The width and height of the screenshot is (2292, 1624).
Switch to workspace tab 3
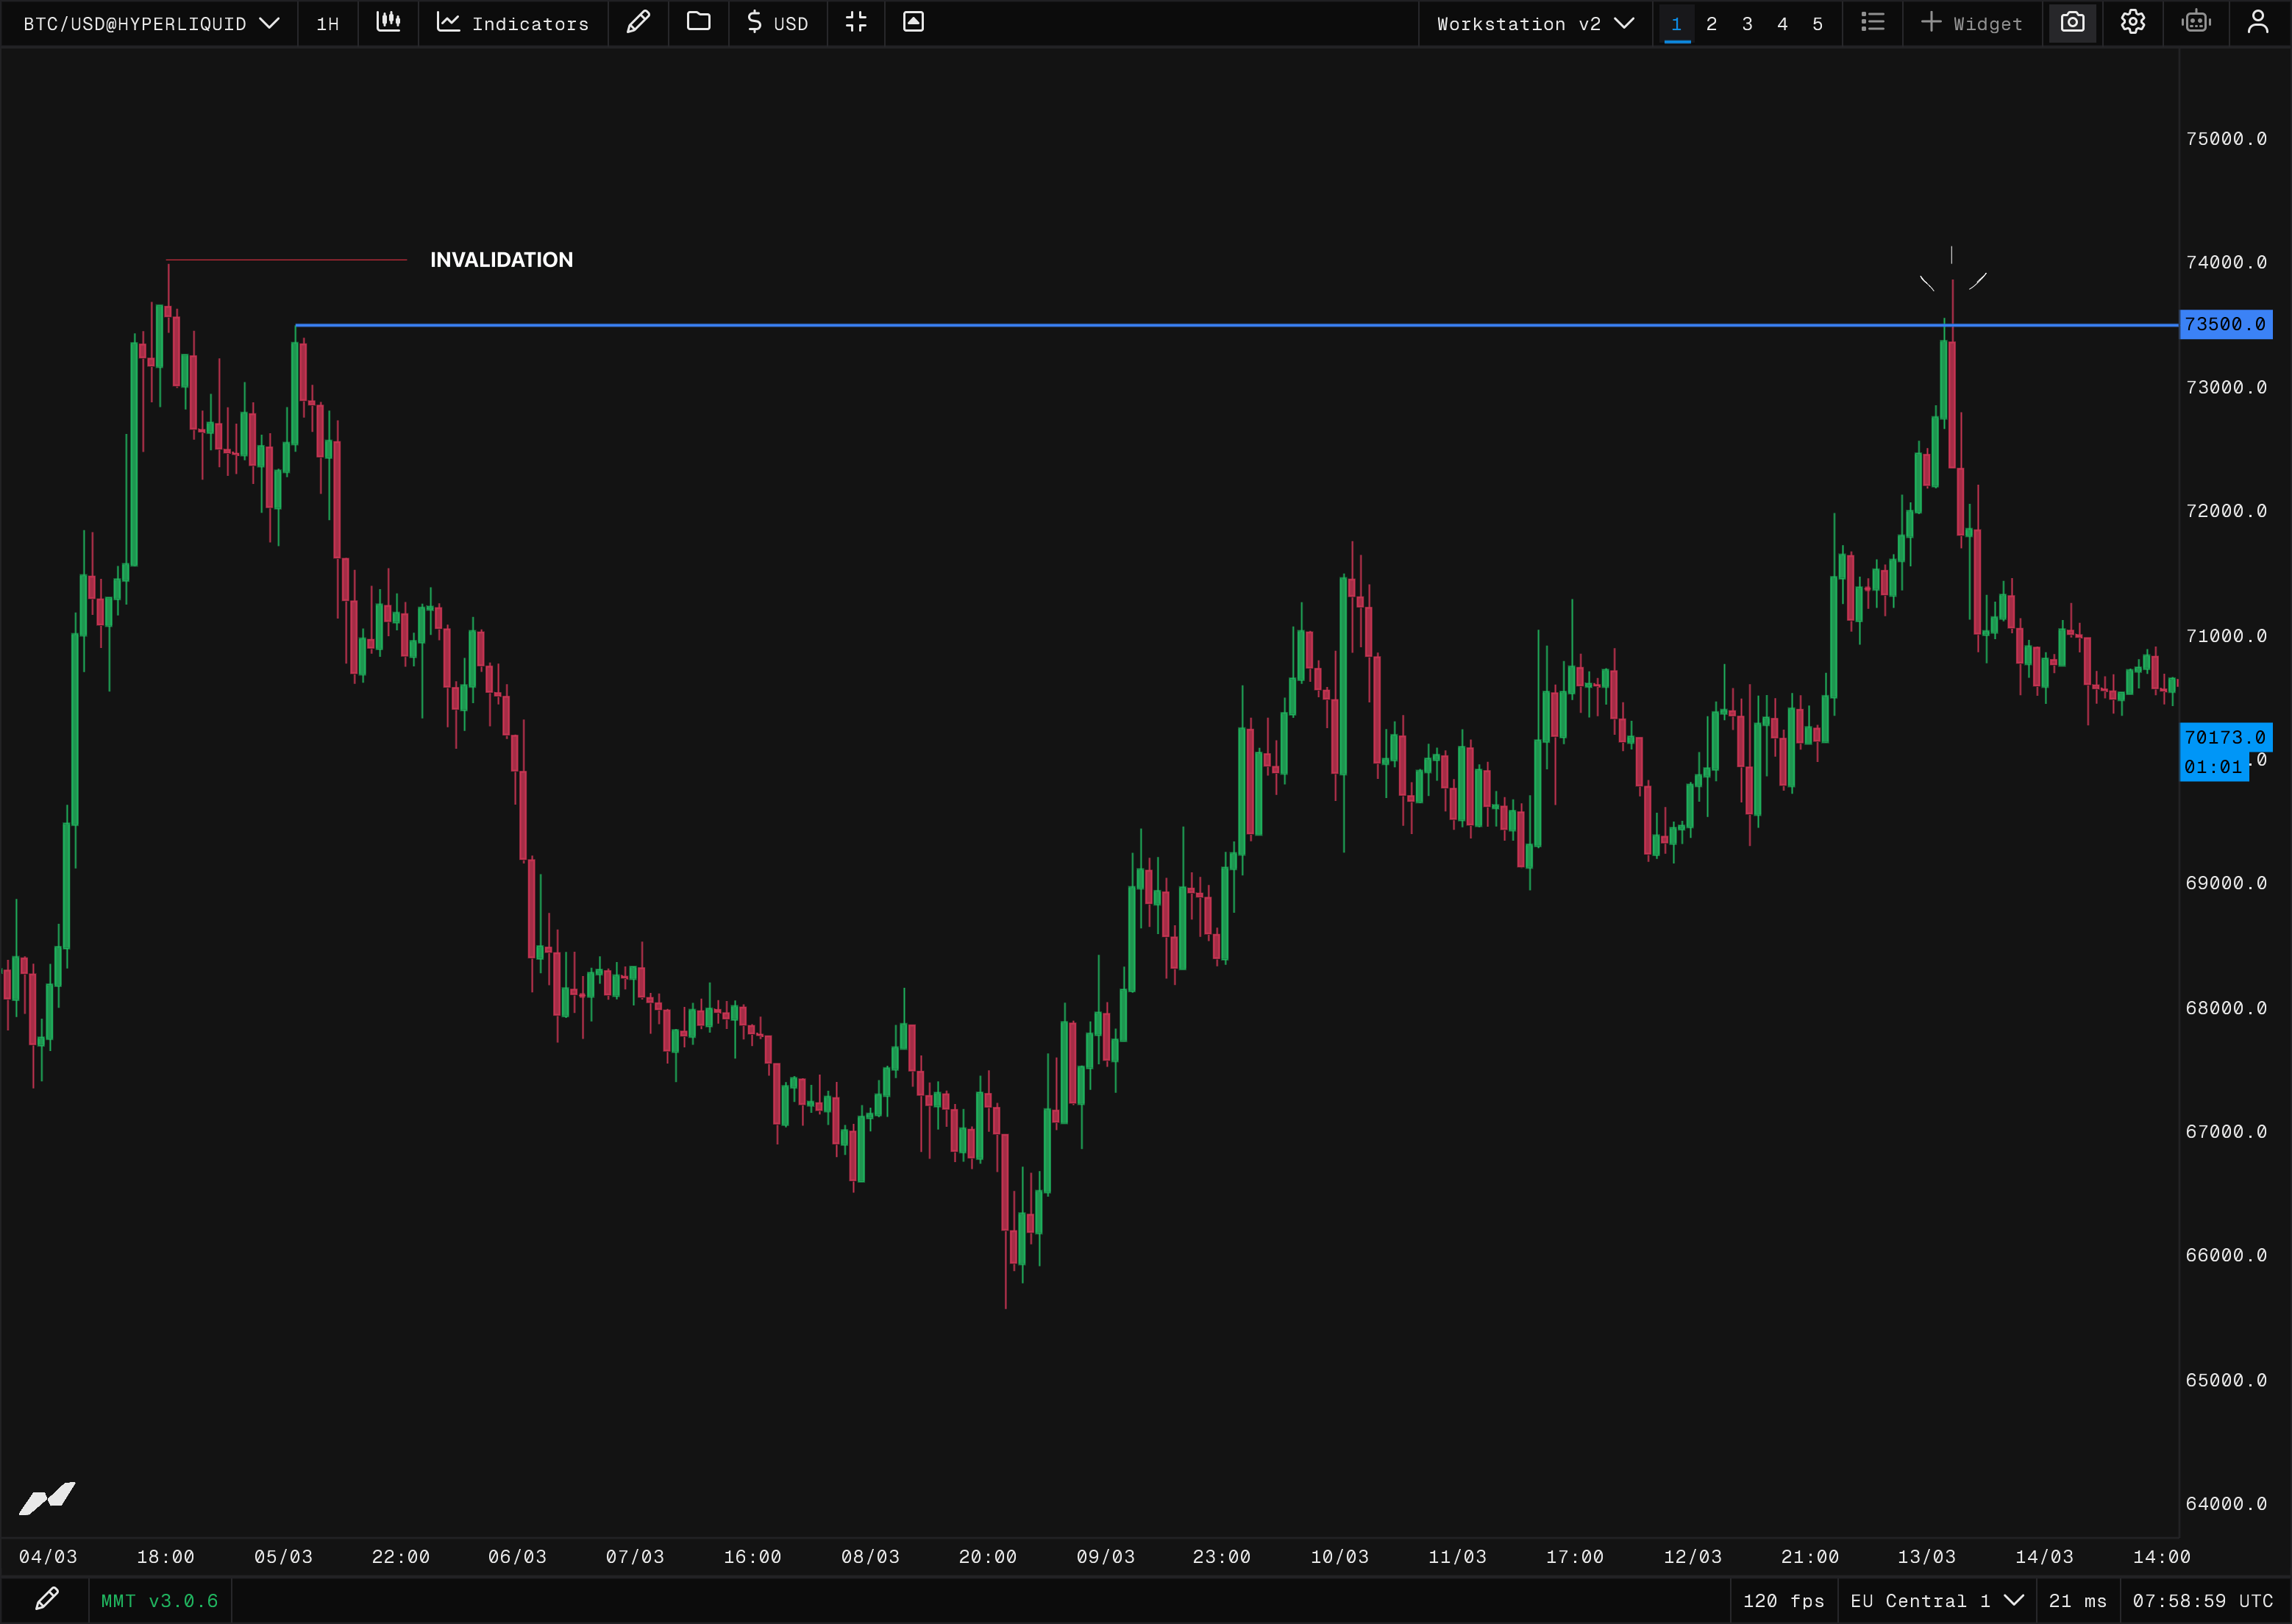1747,24
